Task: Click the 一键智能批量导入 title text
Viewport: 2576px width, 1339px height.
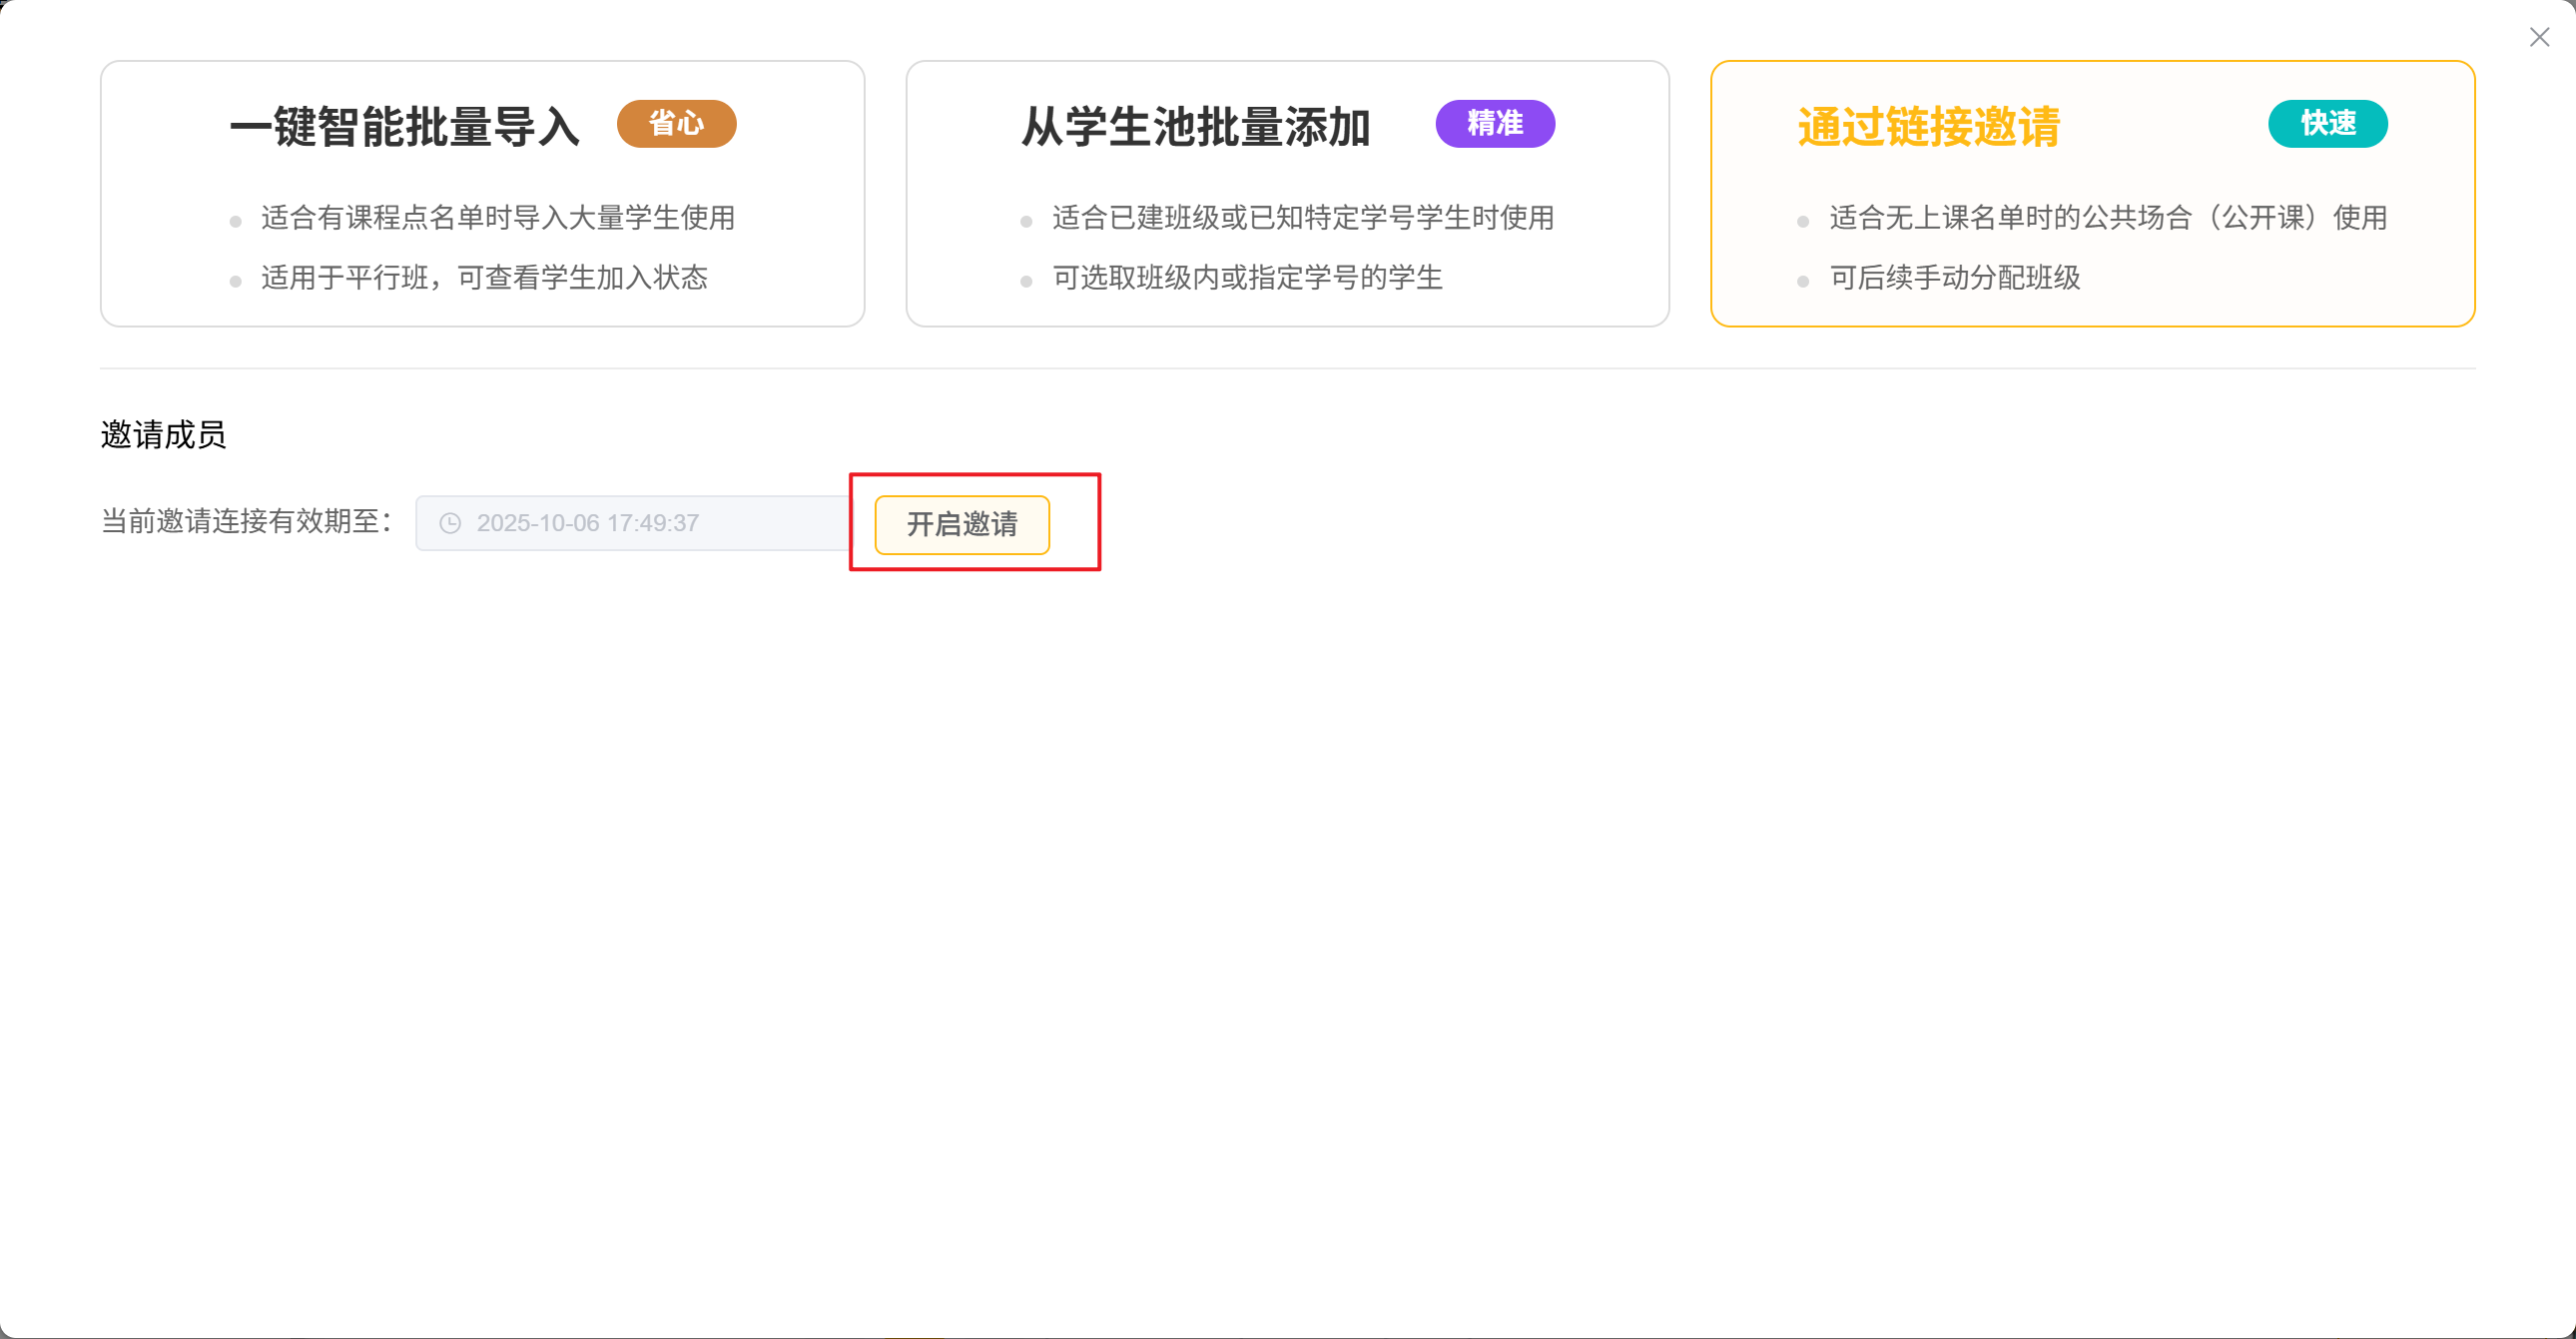Action: pyautogui.click(x=405, y=127)
